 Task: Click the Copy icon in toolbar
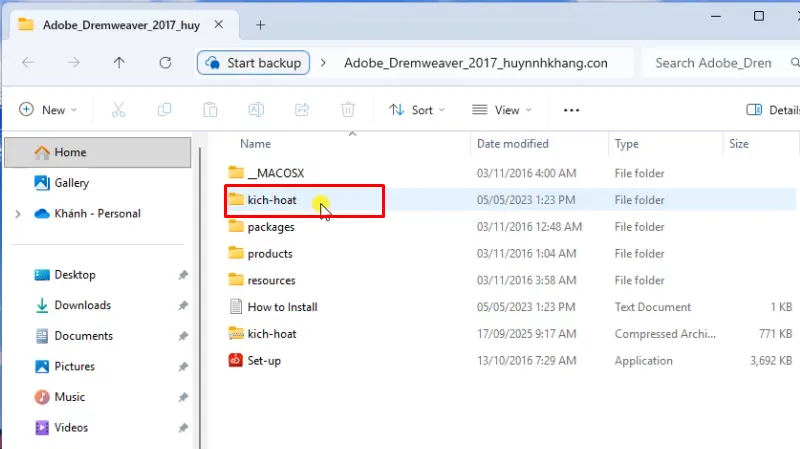tap(164, 110)
